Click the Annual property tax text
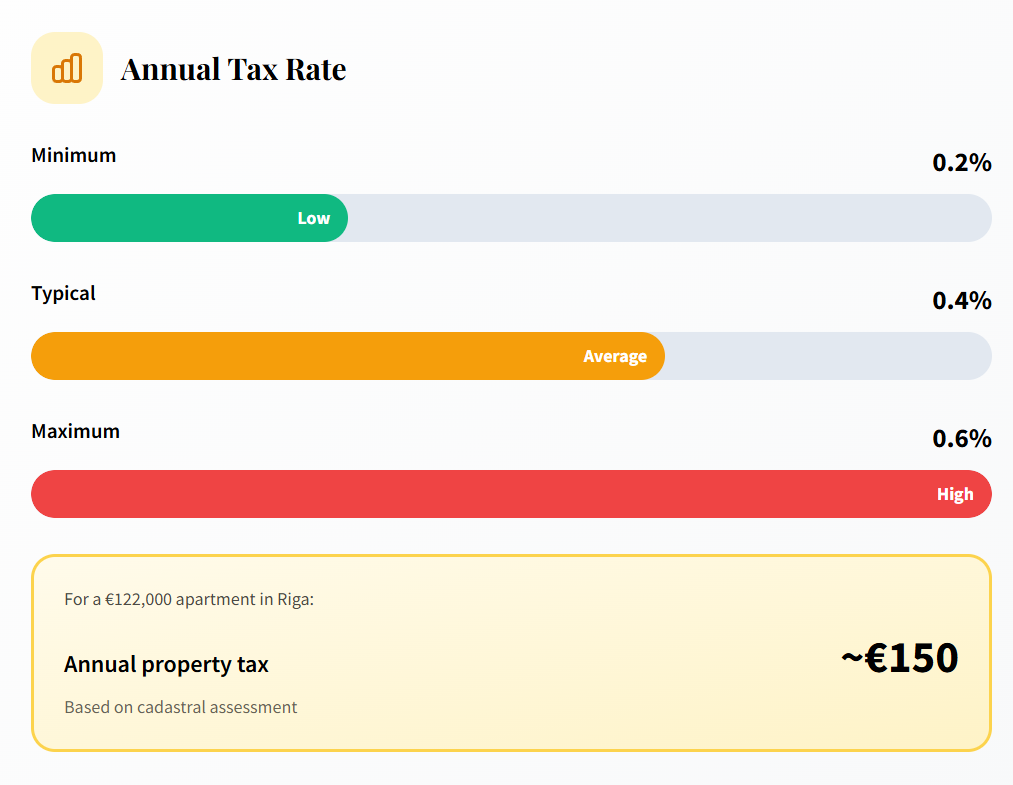The height and width of the screenshot is (785, 1013). click(x=166, y=664)
